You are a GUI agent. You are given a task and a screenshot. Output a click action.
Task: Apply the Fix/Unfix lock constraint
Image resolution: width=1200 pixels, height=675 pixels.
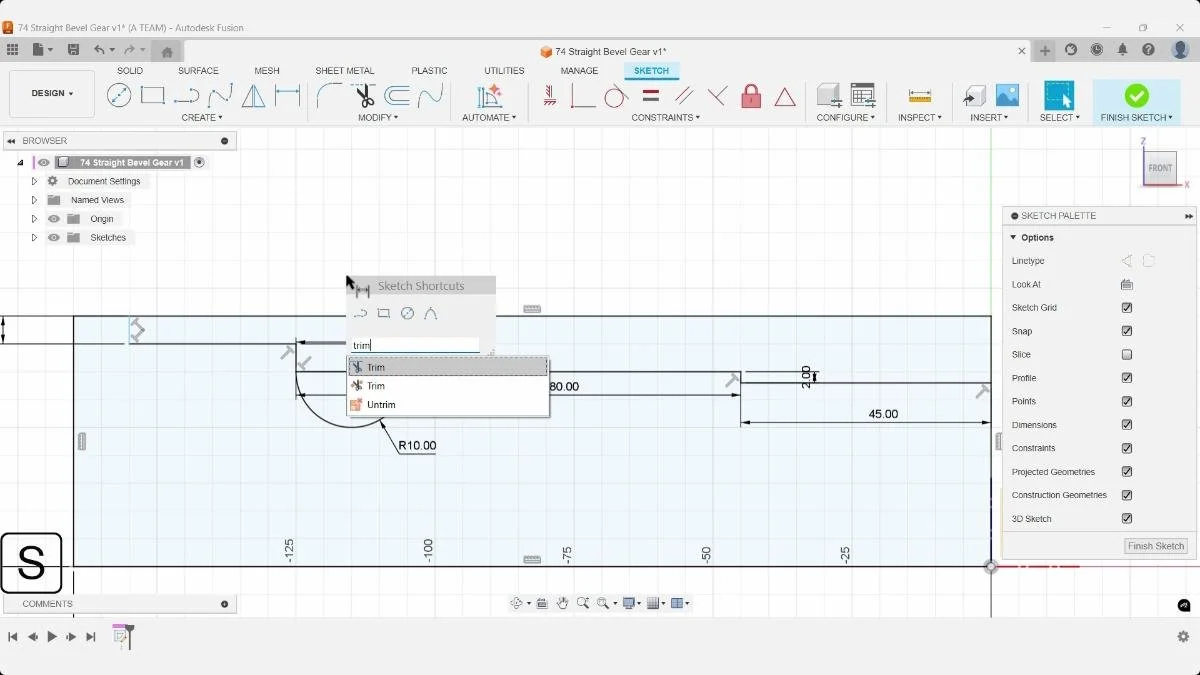tap(751, 96)
